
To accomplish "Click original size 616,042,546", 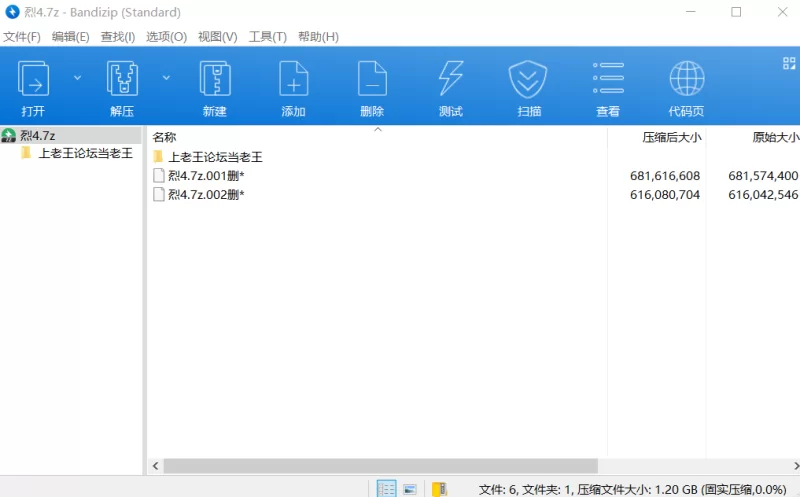I will click(x=763, y=195).
